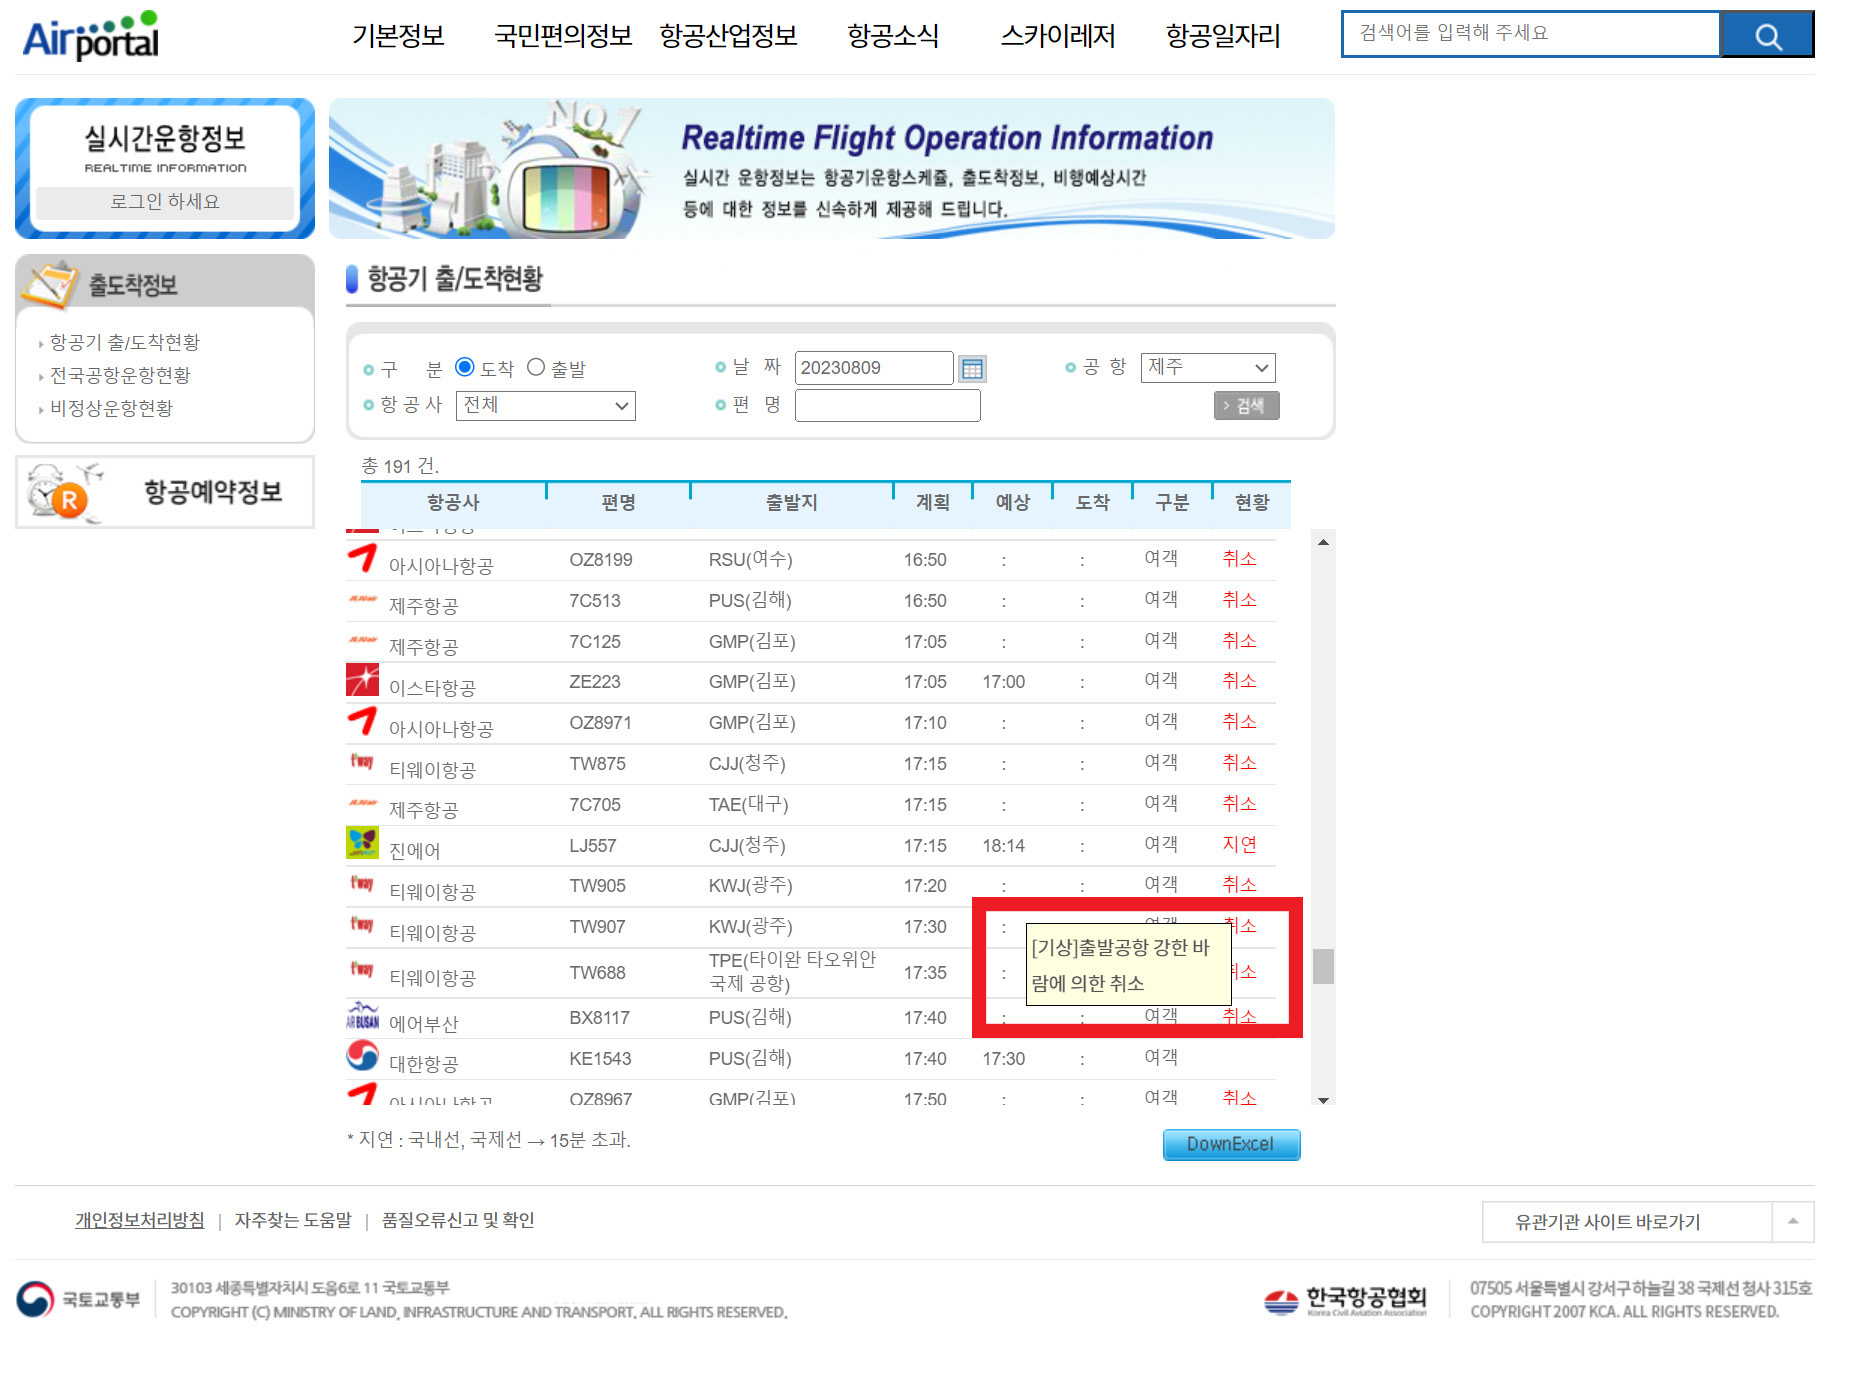The image size is (1874, 1400).
Task: Open the 기본정보 menu
Action: point(398,36)
